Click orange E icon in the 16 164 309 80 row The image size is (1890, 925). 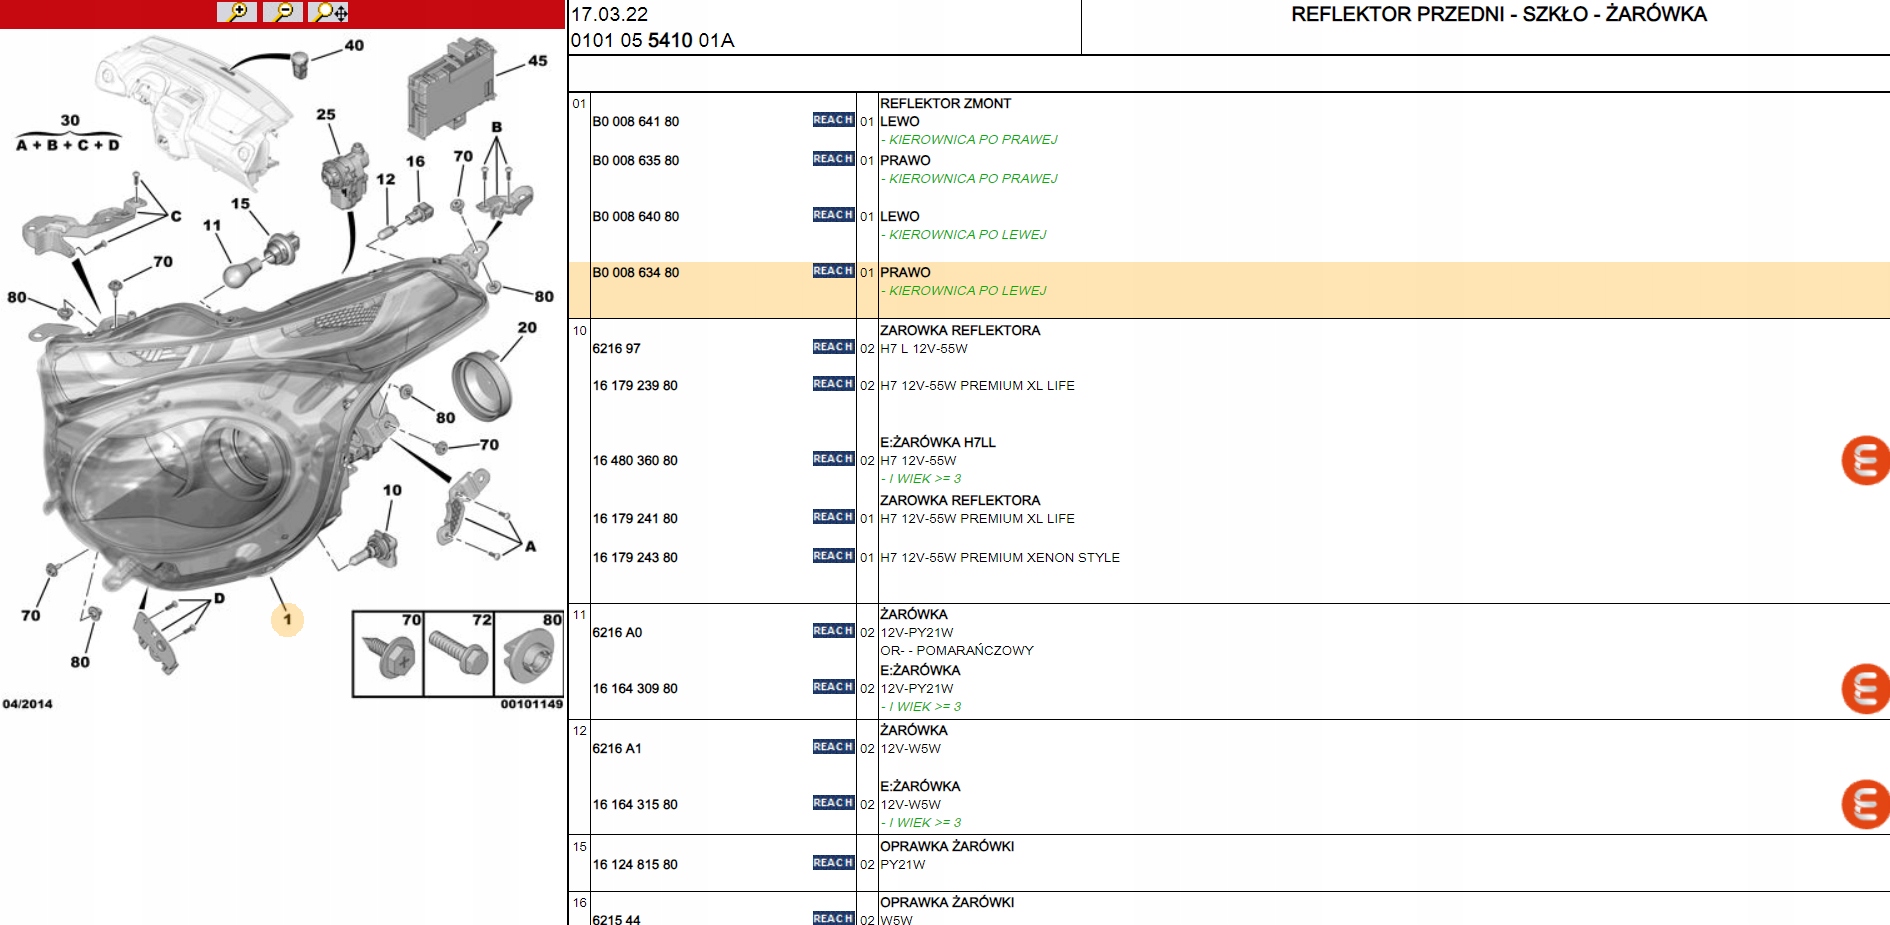[1865, 689]
